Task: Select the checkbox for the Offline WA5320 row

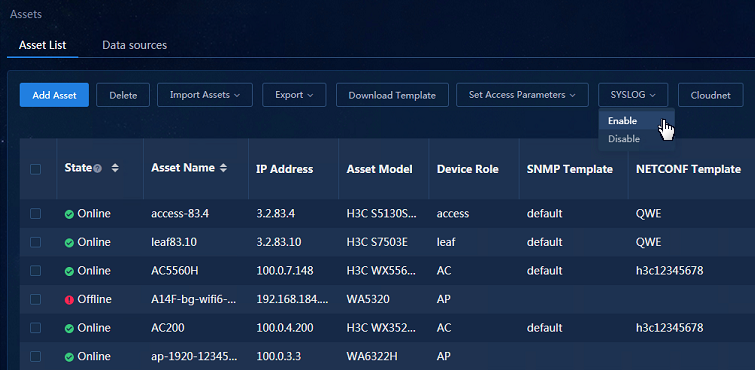Action: click(36, 300)
